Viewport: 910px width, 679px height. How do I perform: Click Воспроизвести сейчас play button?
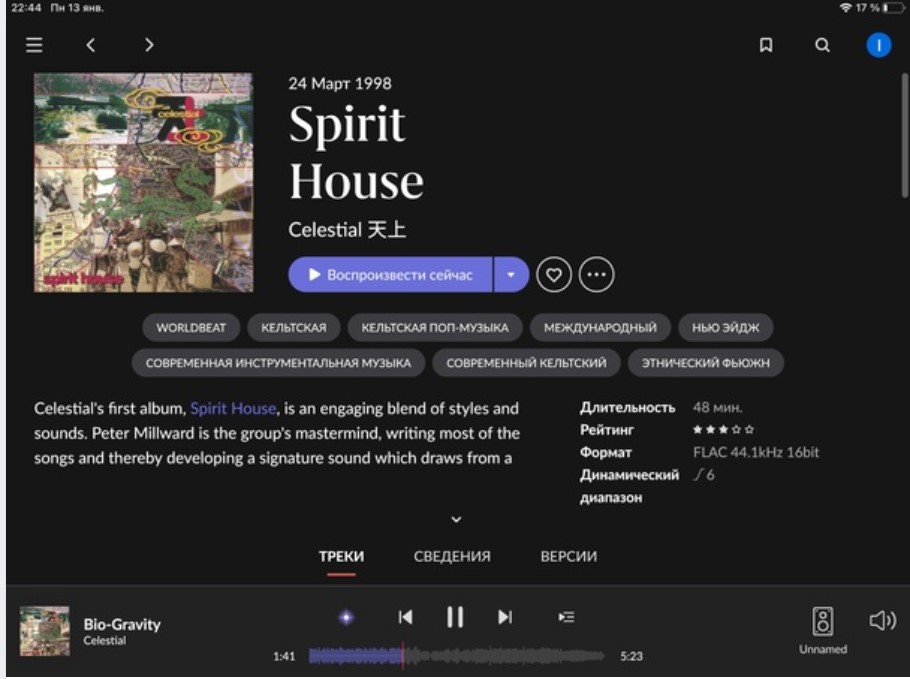tap(390, 275)
